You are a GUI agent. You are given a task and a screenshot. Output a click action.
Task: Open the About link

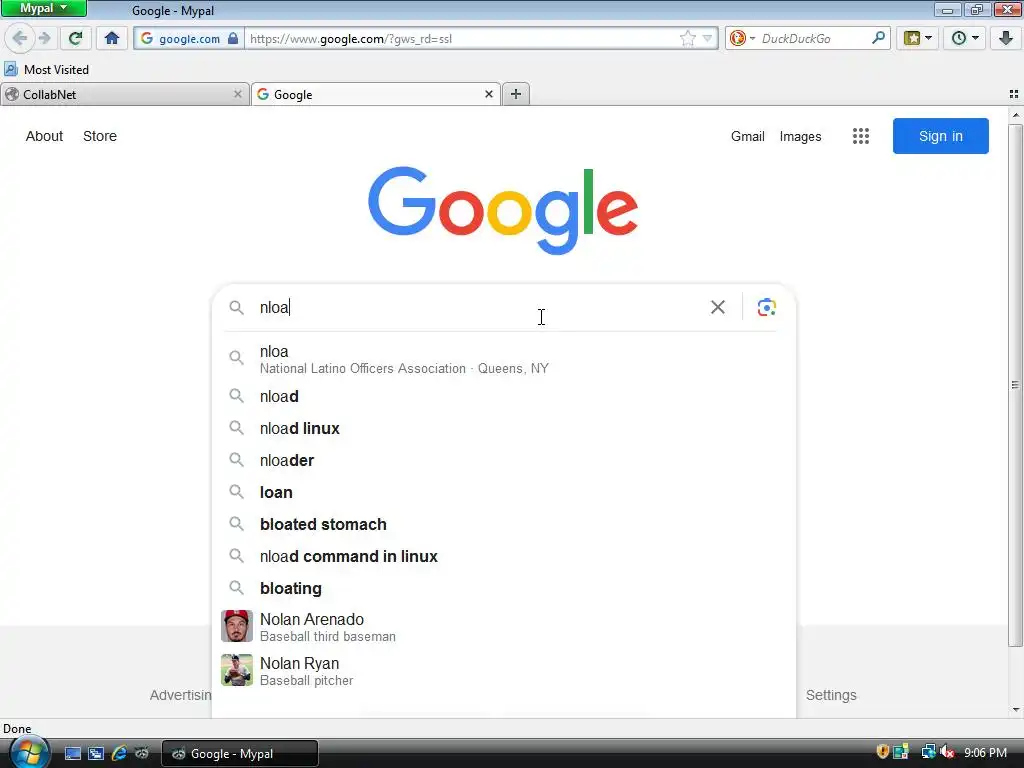[44, 136]
